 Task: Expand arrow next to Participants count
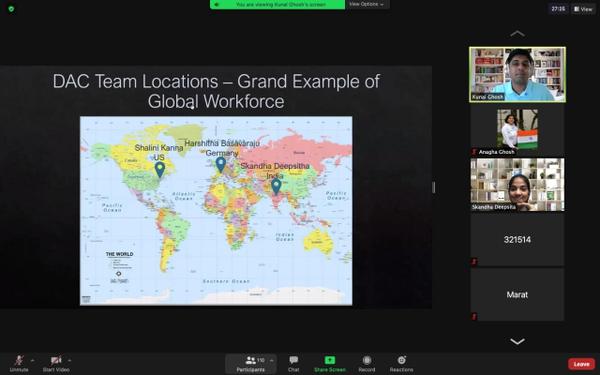click(271, 360)
